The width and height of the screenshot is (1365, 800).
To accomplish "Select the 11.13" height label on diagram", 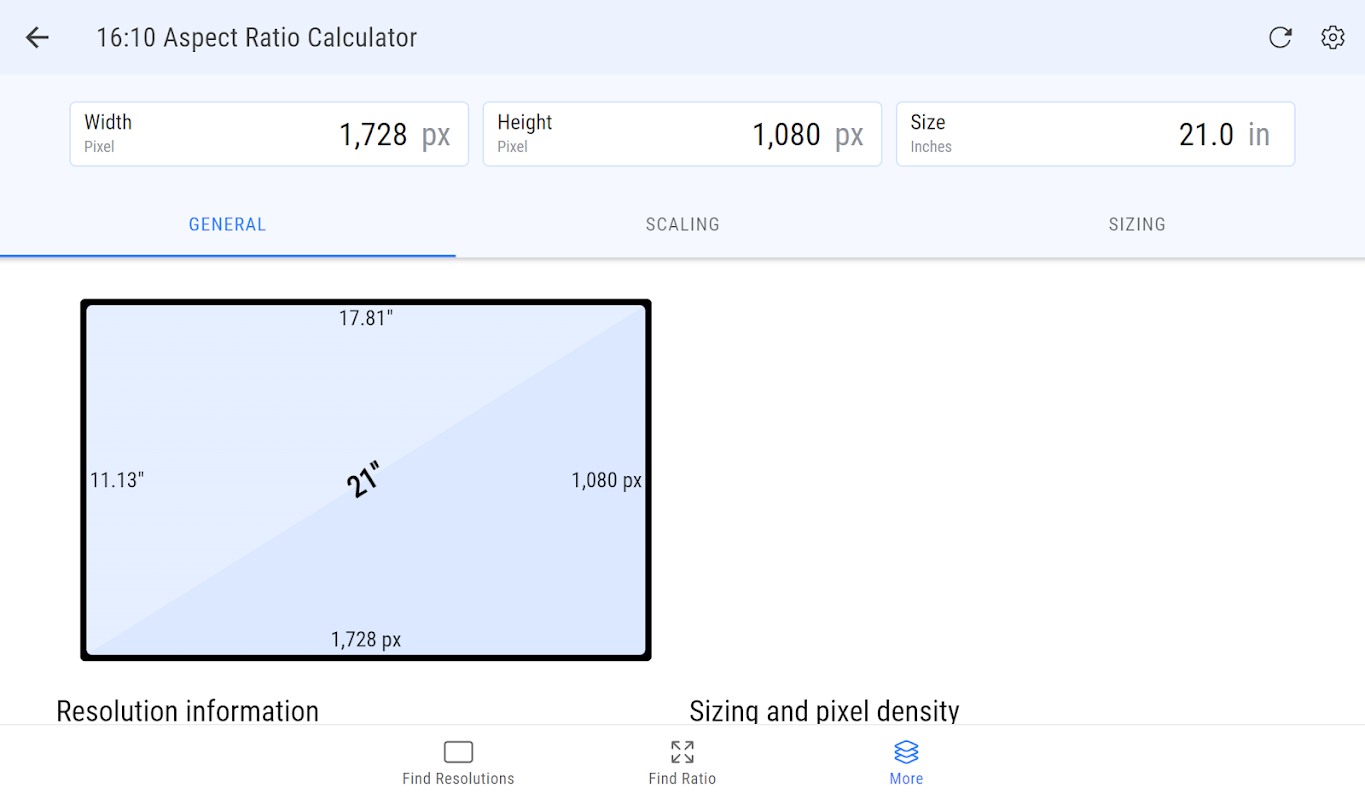I will pyautogui.click(x=117, y=480).
